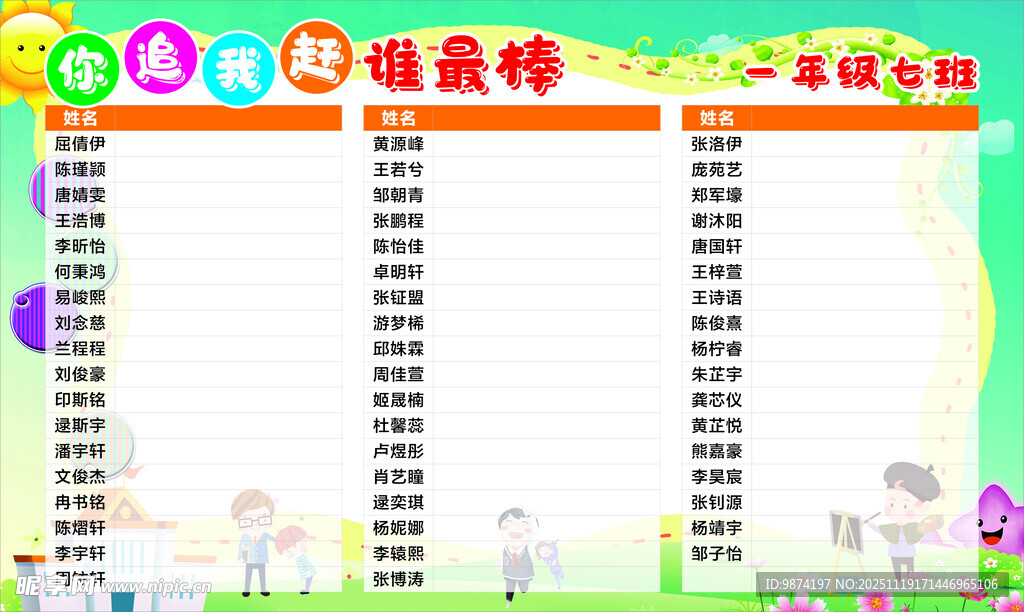Click the name 兰程程
Screen dimensions: 1024x612
click(80, 349)
